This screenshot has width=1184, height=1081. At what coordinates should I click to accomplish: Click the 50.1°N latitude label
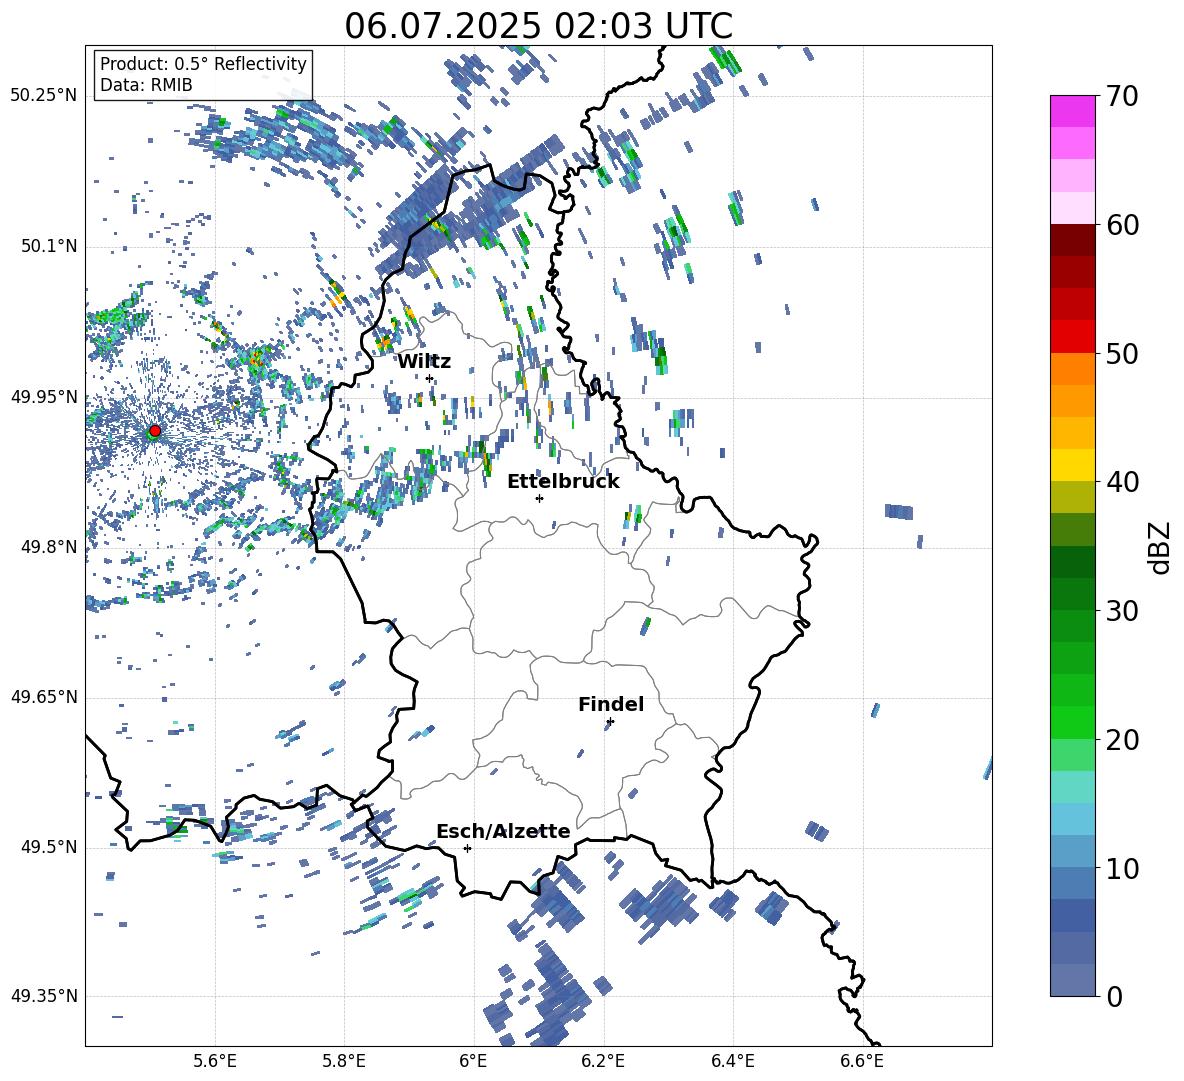point(48,246)
